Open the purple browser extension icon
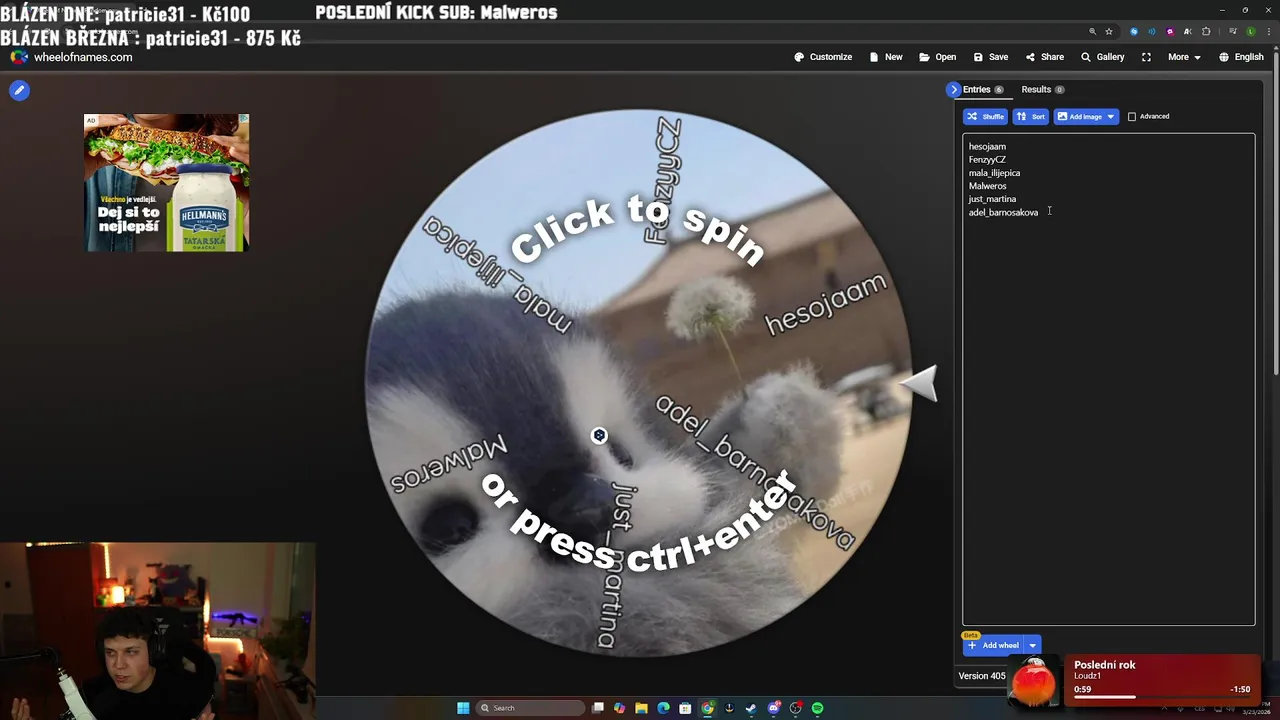The height and width of the screenshot is (720, 1280). [1170, 31]
